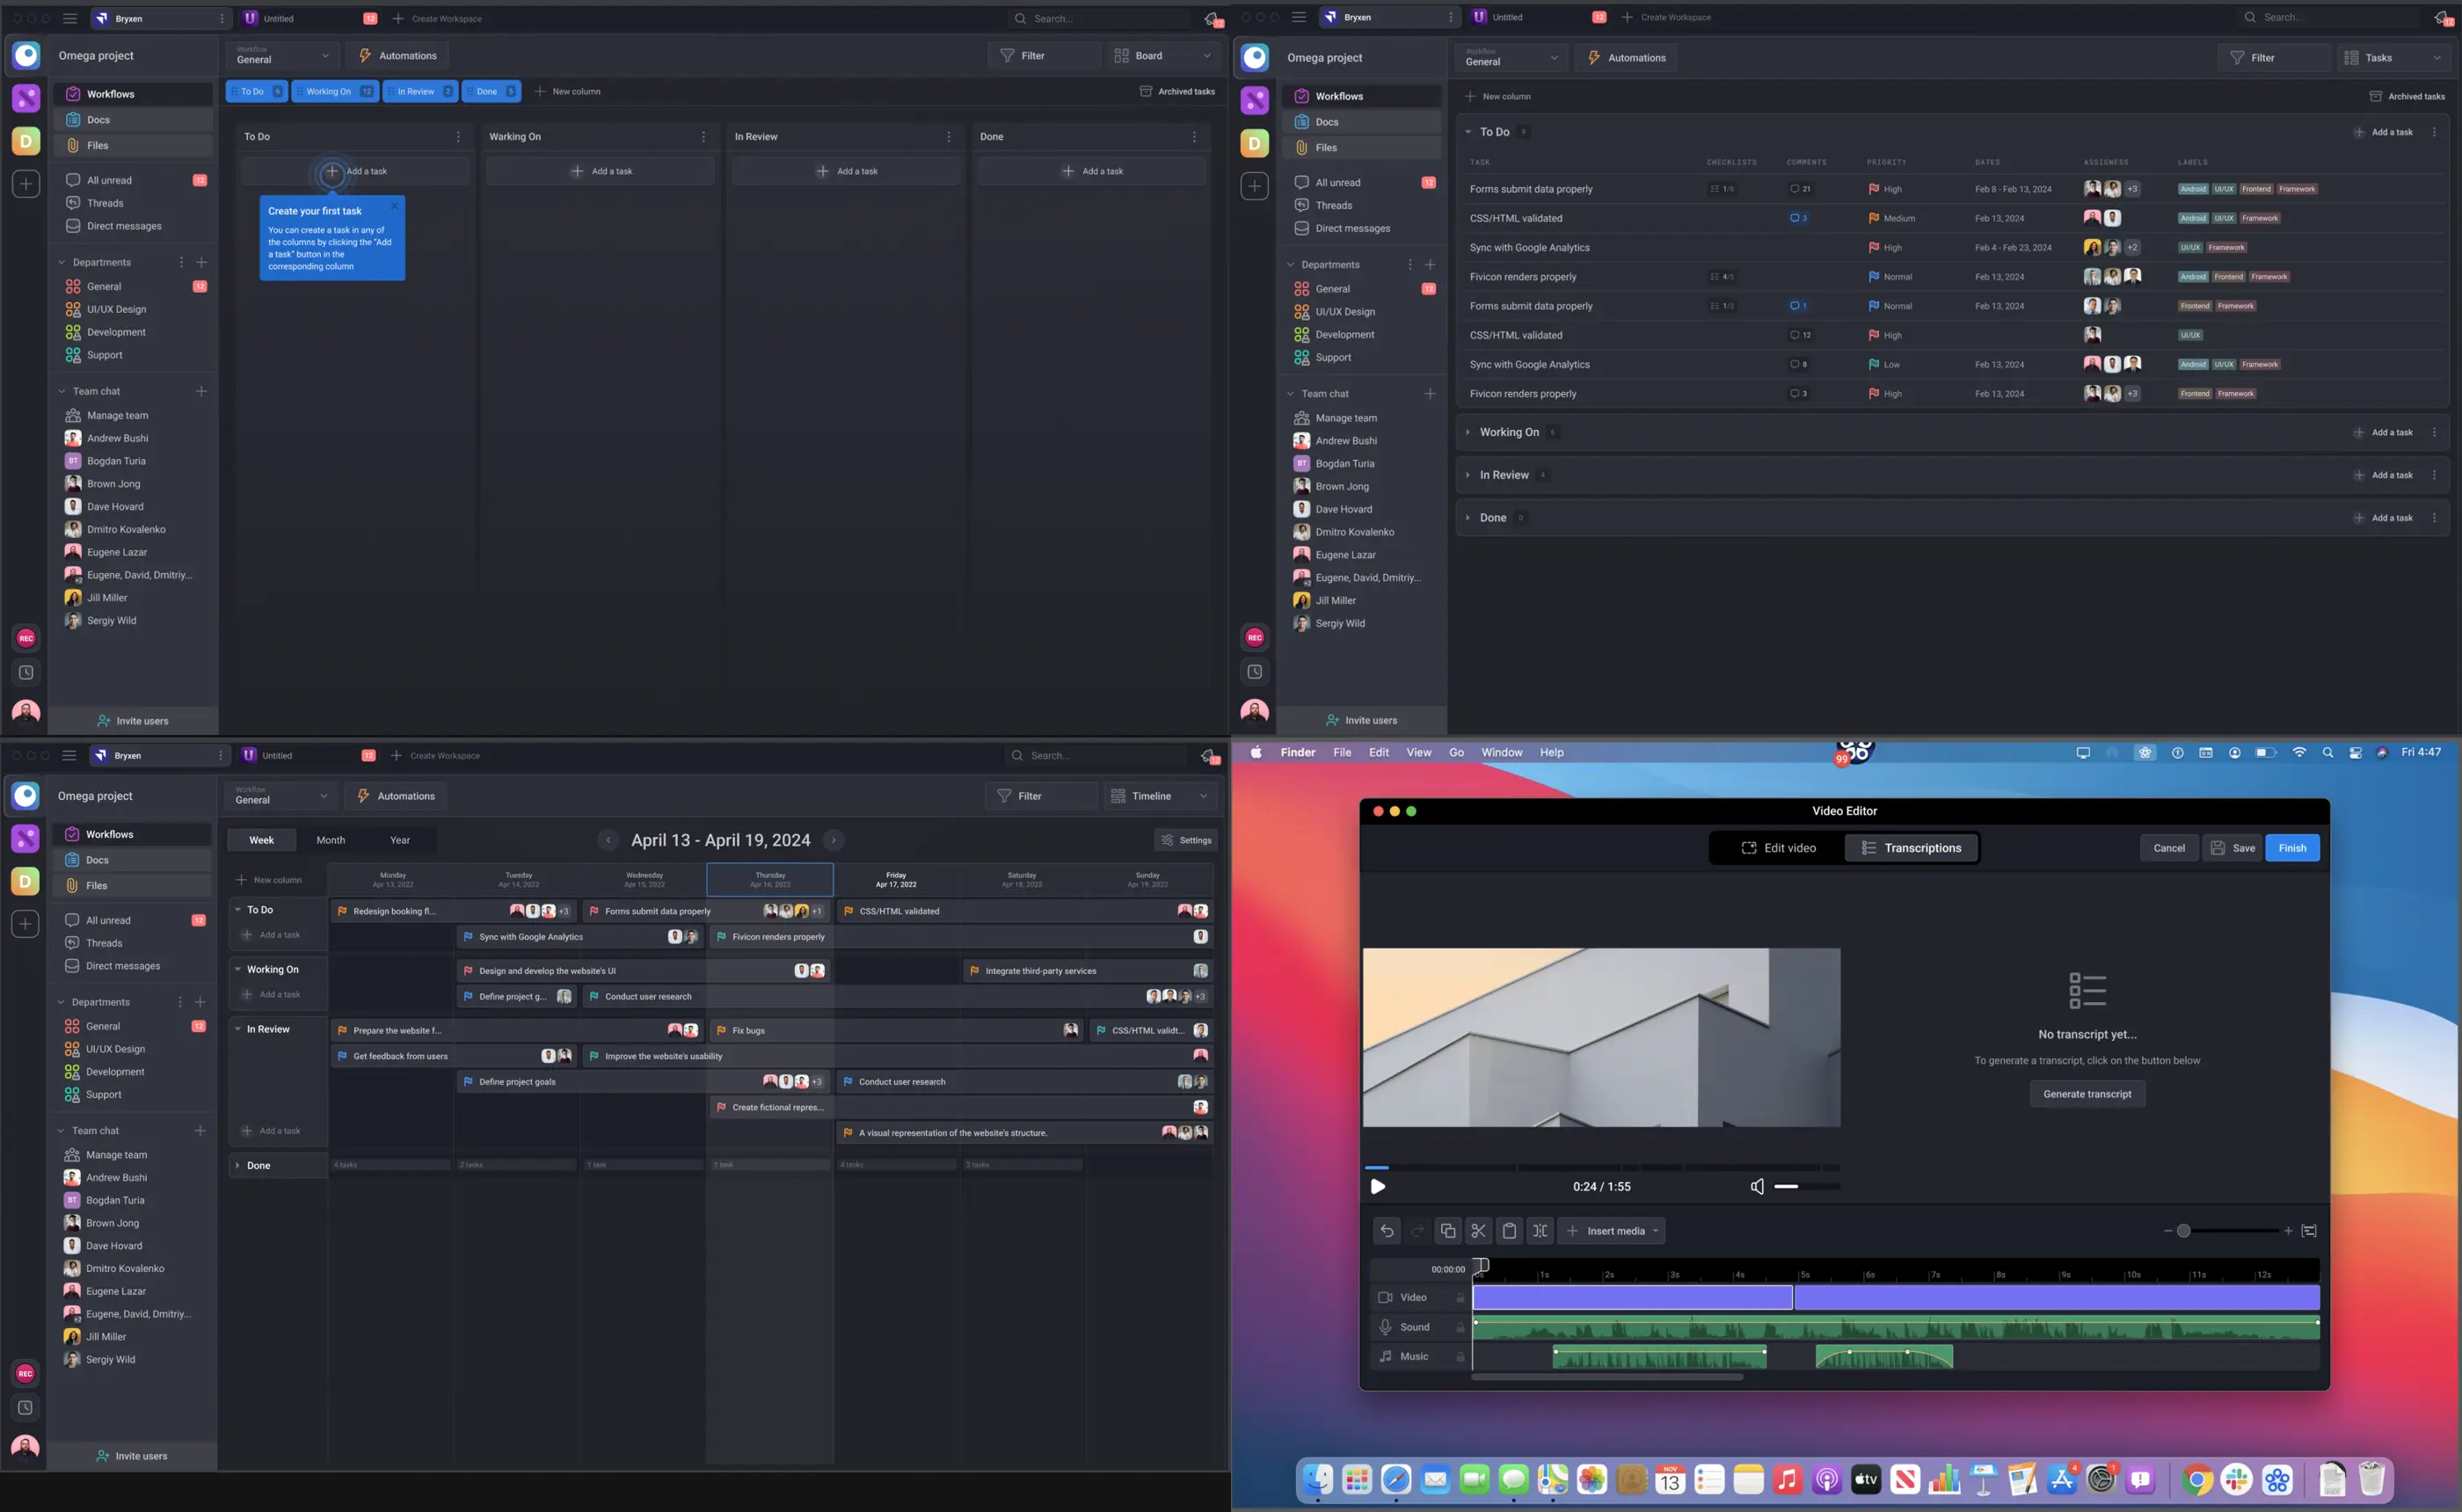Expand the Done row in Timeline view
Viewport: 2462px width, 1512px height.
[237, 1166]
